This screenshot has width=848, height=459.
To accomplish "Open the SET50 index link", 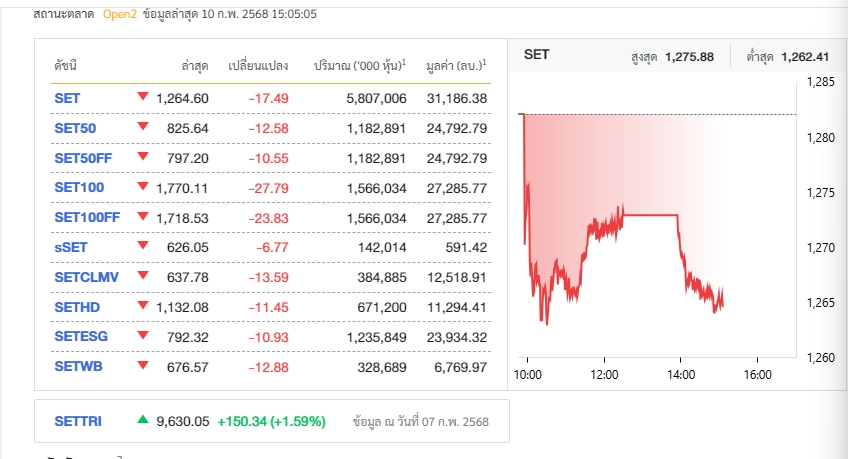I will click(75, 128).
